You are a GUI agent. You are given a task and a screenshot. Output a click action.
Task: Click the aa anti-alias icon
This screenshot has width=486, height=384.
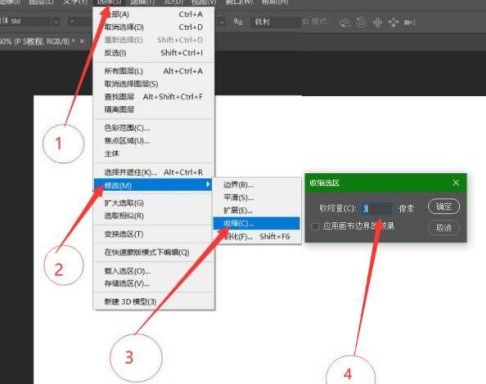point(238,22)
